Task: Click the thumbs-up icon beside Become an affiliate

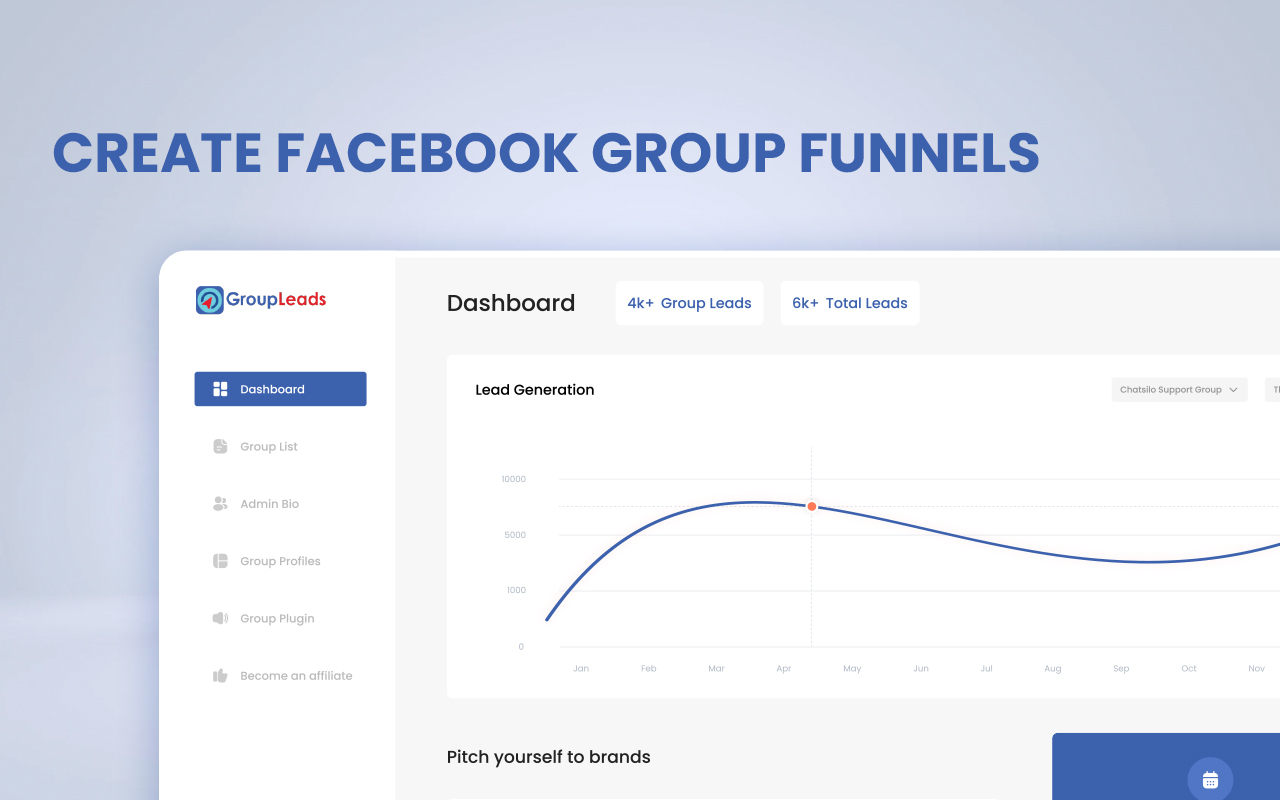Action: click(x=219, y=675)
